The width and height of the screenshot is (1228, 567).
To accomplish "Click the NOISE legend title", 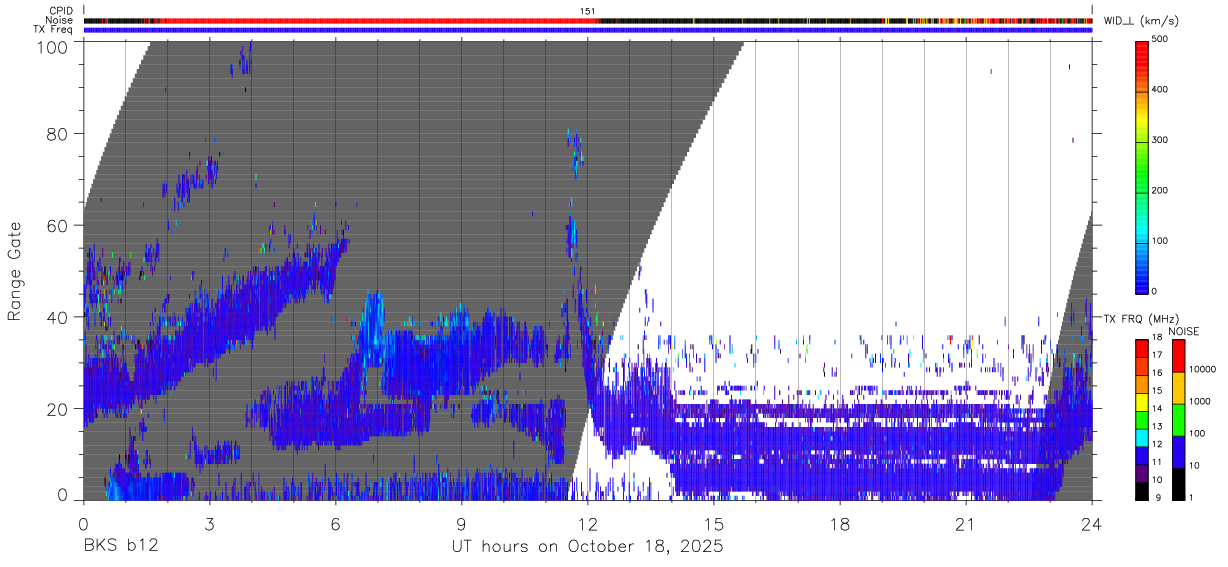I will pos(1185,331).
